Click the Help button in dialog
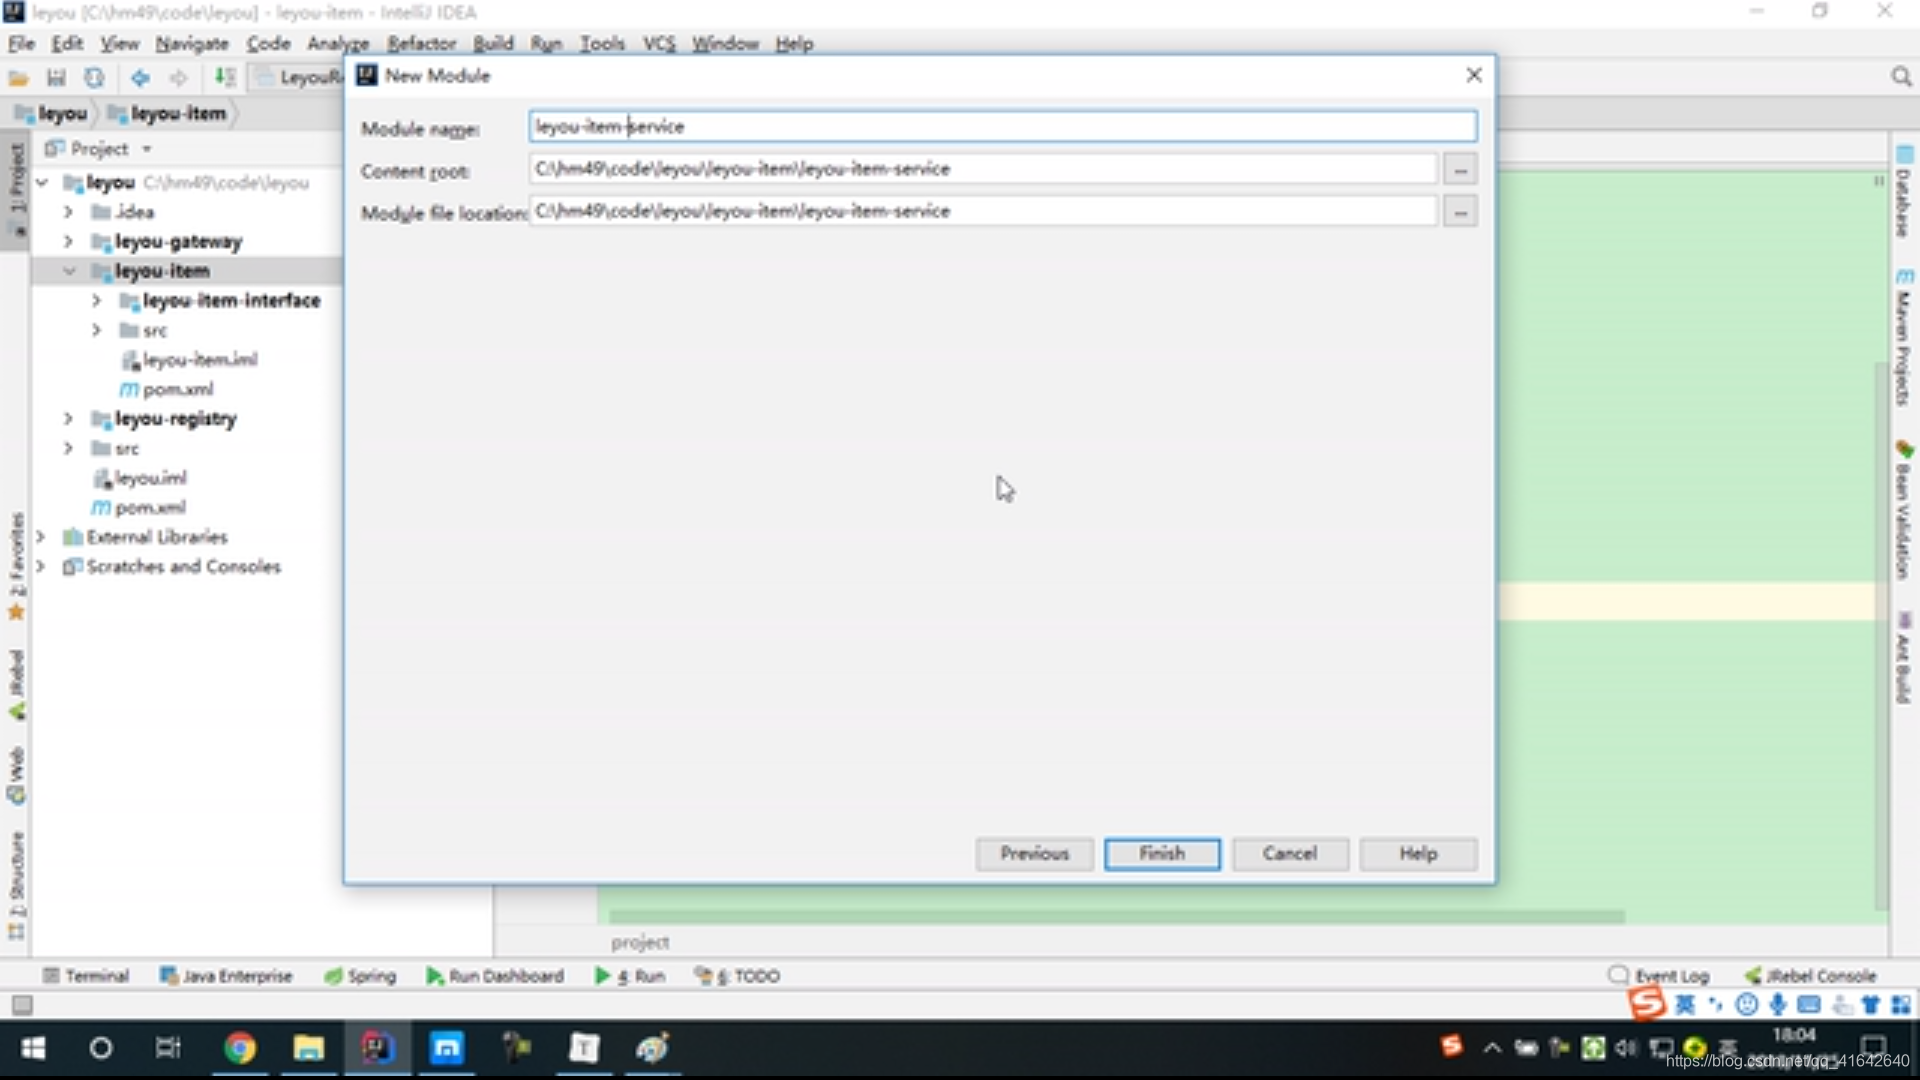Image resolution: width=1920 pixels, height=1080 pixels. point(1418,854)
